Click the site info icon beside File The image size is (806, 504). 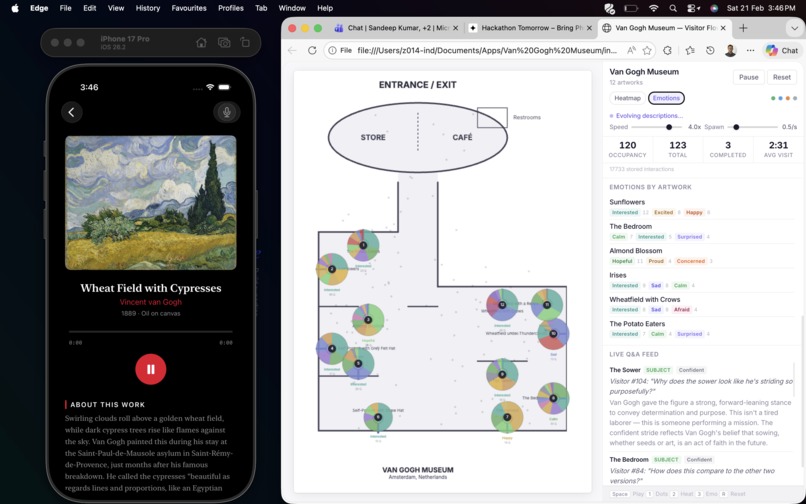333,50
